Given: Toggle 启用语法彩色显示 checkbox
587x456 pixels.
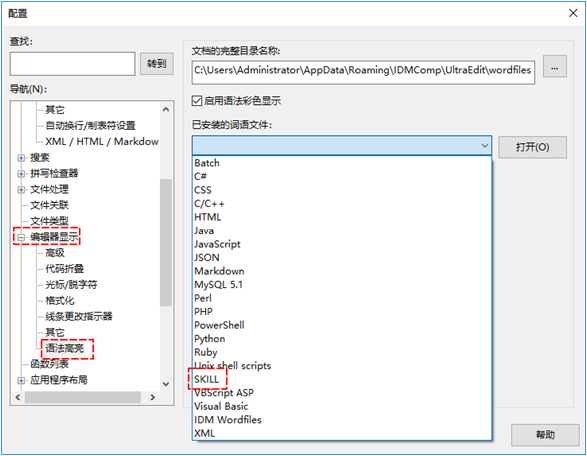Looking at the screenshot, I should [x=197, y=101].
